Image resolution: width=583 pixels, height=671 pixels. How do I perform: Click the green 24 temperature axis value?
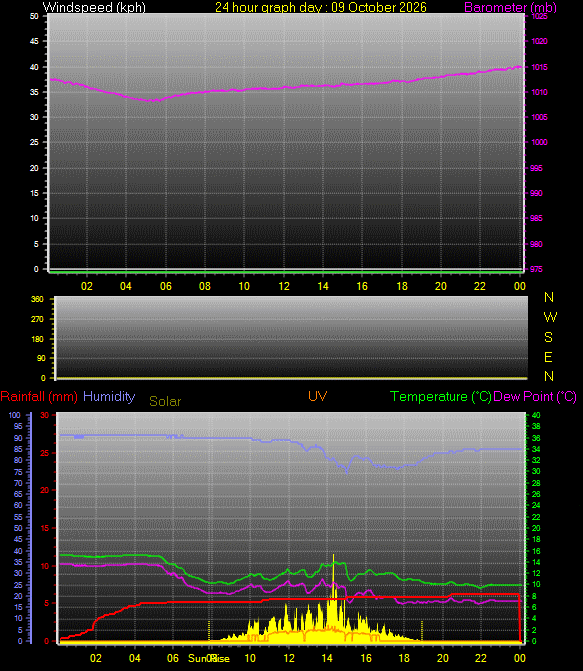point(536,505)
